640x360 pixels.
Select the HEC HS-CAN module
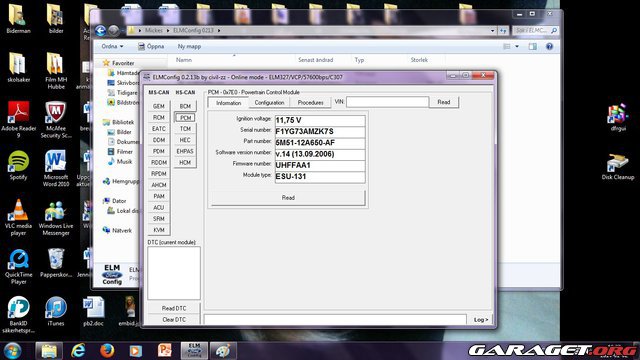pyautogui.click(x=185, y=140)
